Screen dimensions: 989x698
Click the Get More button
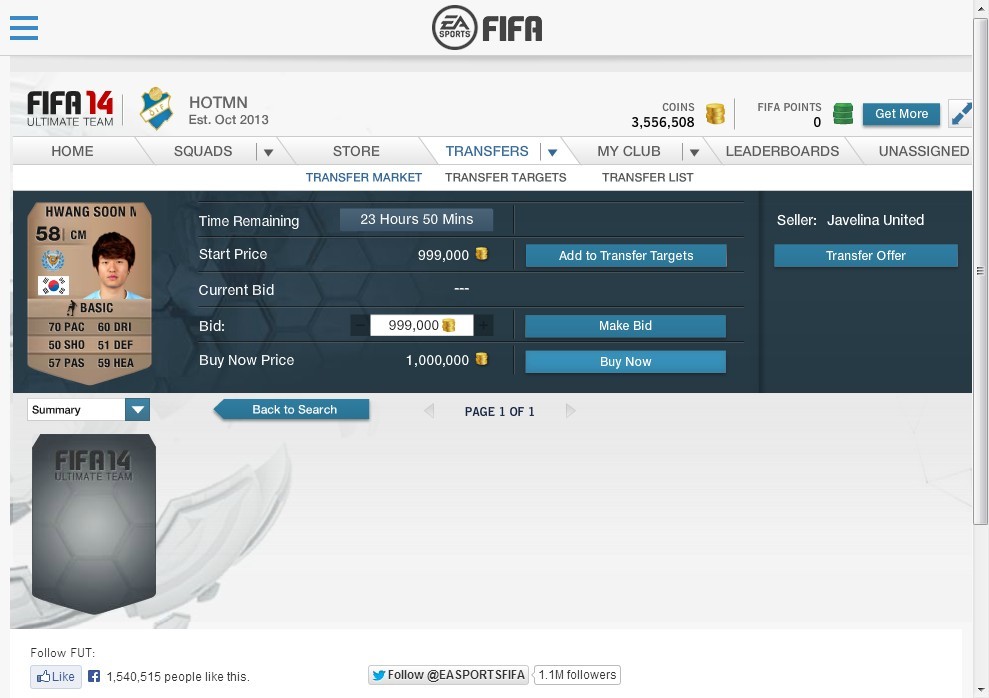(901, 114)
